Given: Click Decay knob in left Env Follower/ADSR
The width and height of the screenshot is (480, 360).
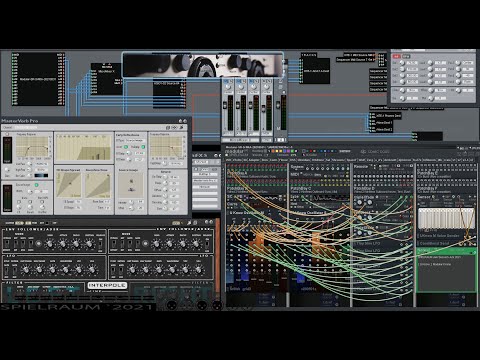Looking at the screenshot, I should 76,244.
